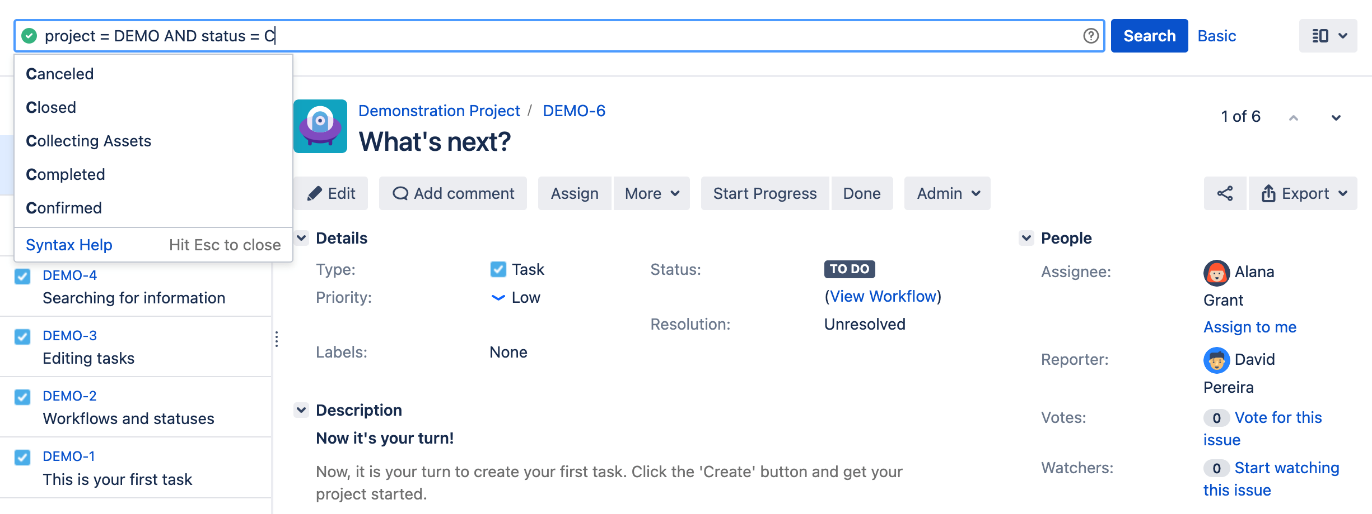
Task: Collapse the People section
Action: (1026, 238)
